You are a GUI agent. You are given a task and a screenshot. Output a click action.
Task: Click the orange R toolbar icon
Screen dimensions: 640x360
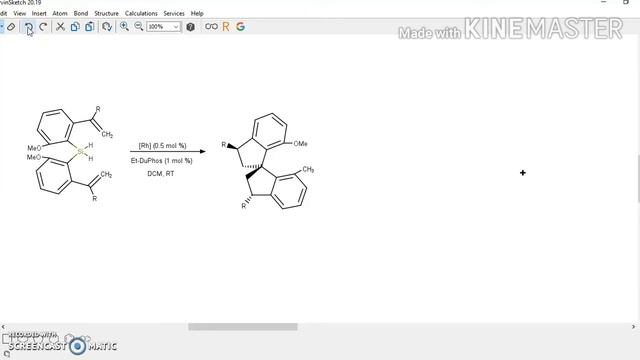pyautogui.click(x=226, y=27)
